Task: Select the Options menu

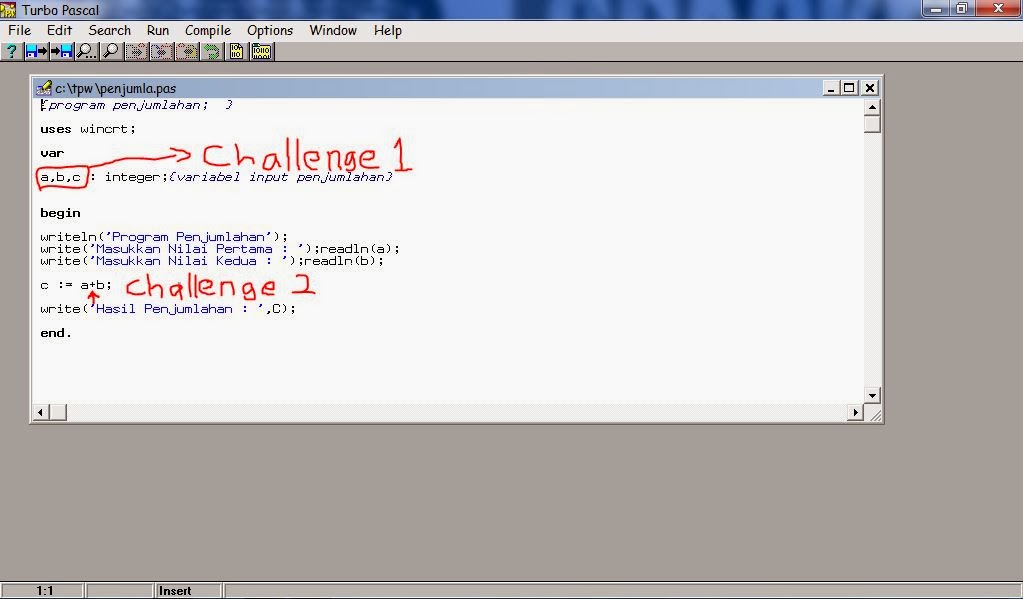Action: tap(269, 30)
